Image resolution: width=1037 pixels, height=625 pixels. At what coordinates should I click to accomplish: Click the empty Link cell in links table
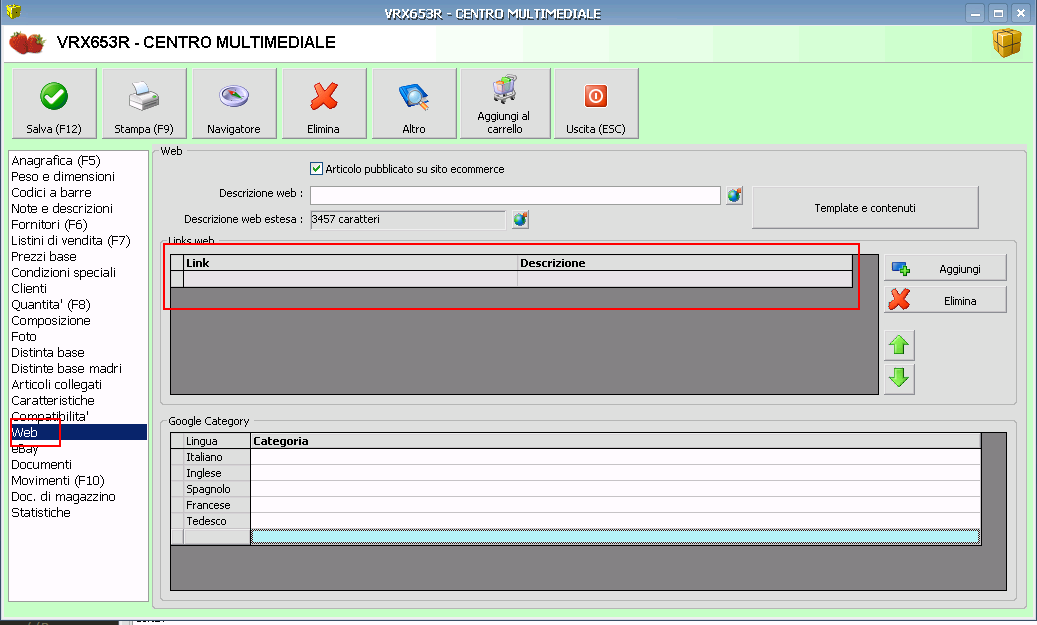pyautogui.click(x=351, y=279)
